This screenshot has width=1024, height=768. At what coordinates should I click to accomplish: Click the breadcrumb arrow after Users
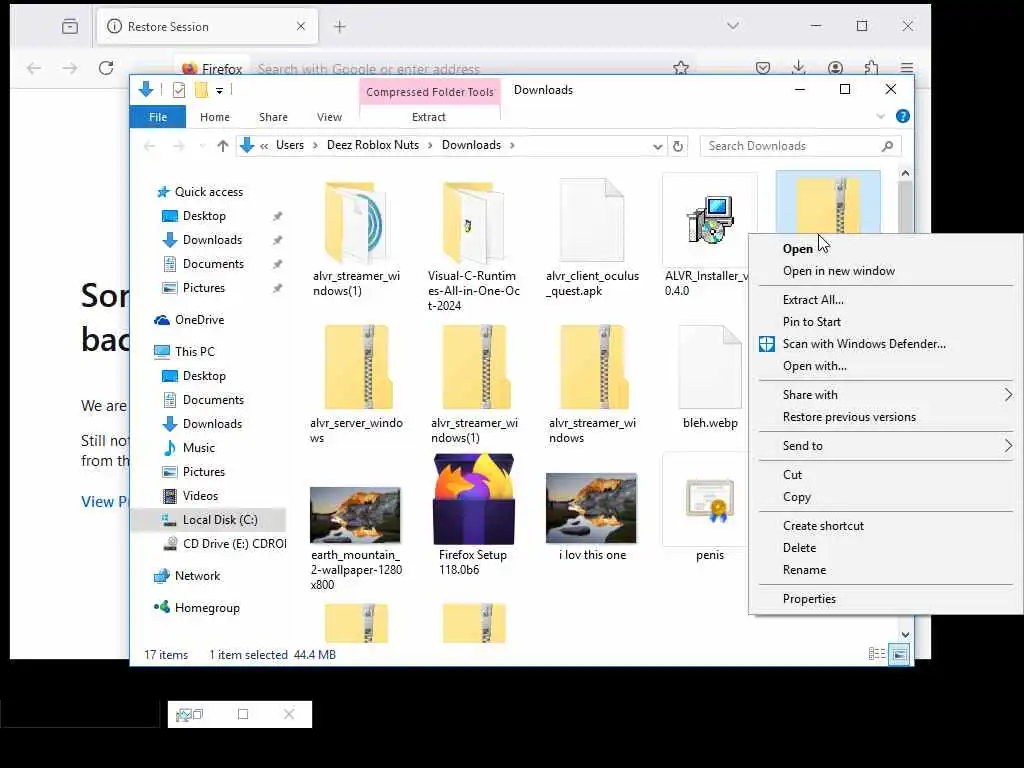pyautogui.click(x=315, y=145)
